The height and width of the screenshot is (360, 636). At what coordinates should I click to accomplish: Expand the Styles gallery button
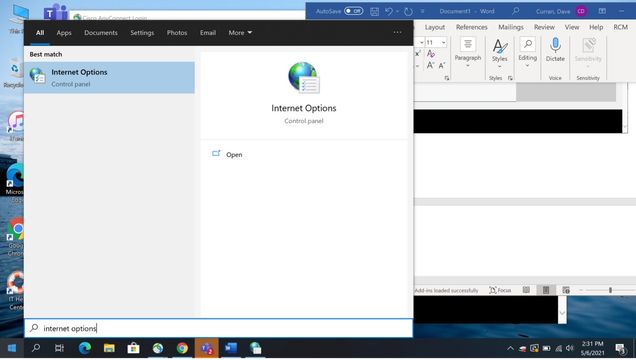pyautogui.click(x=500, y=54)
